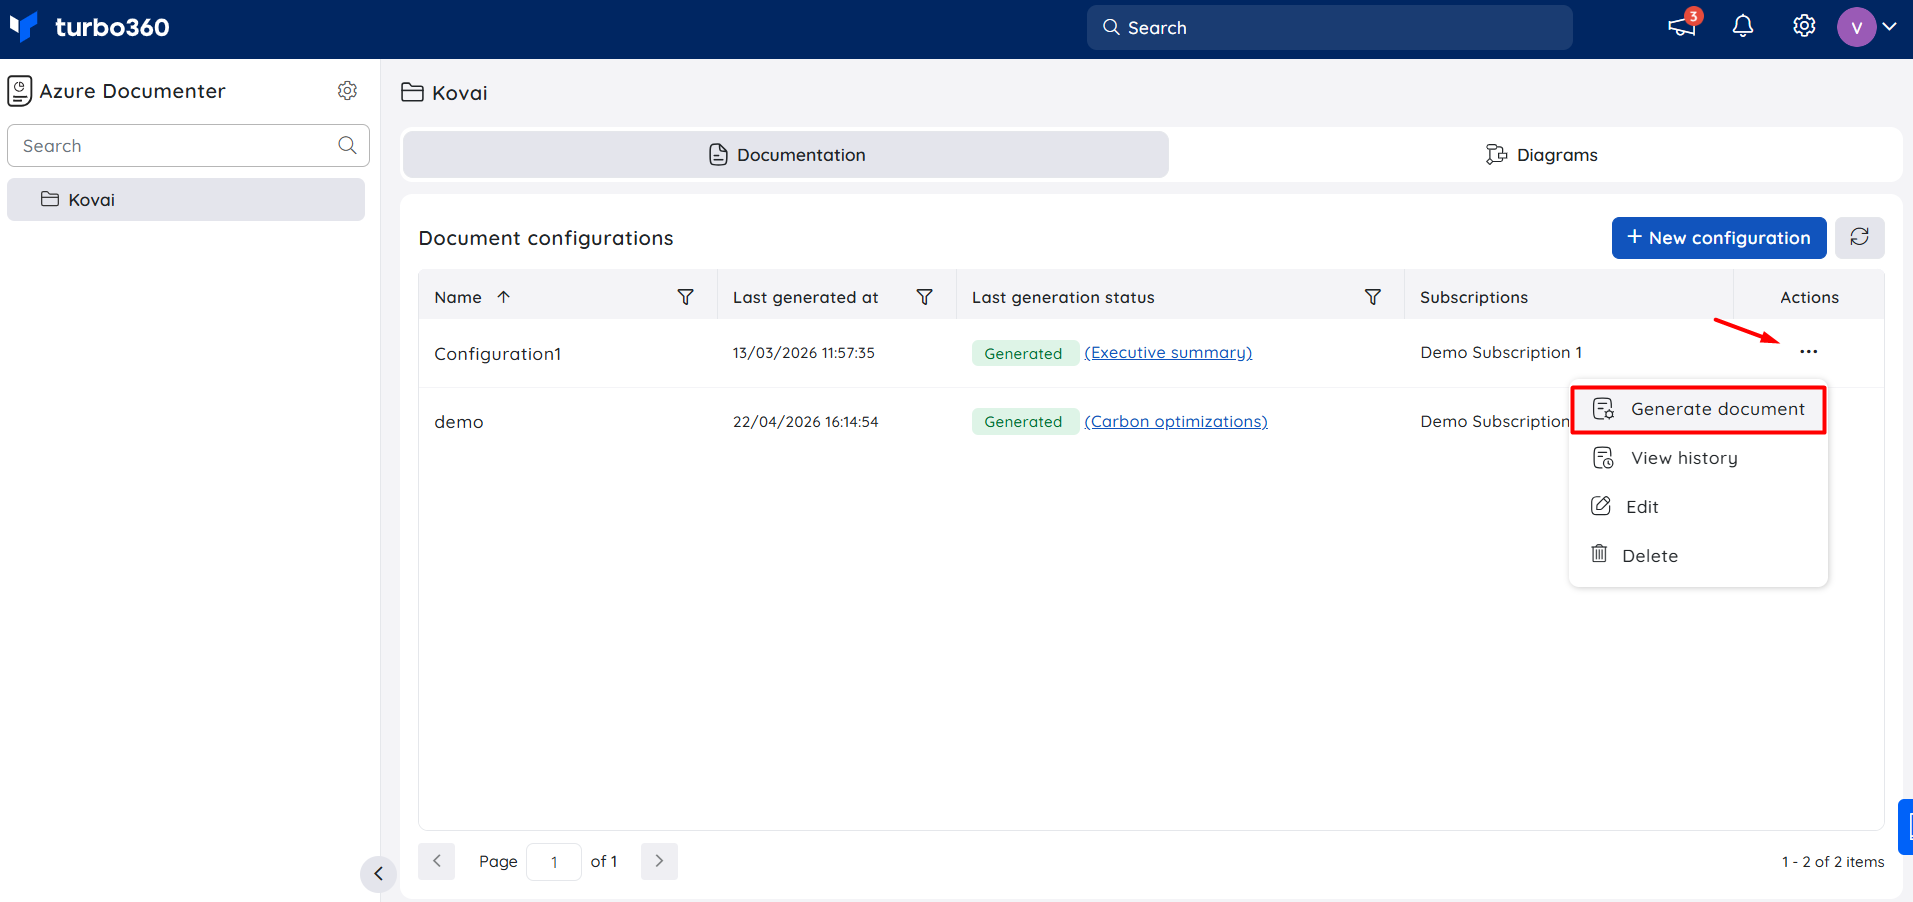Click the Last generated at header

(x=806, y=297)
